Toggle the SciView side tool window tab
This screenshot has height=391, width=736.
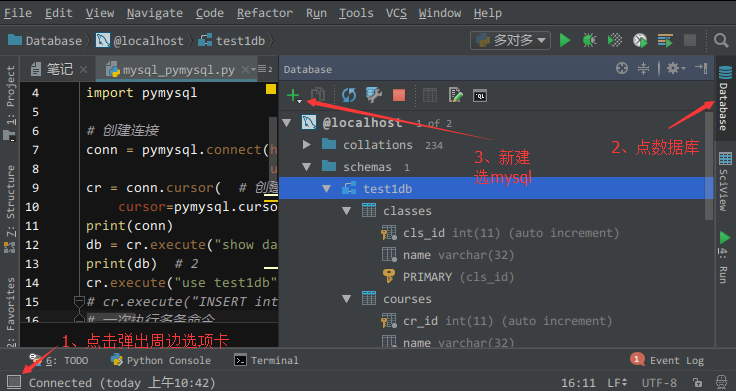point(724,181)
